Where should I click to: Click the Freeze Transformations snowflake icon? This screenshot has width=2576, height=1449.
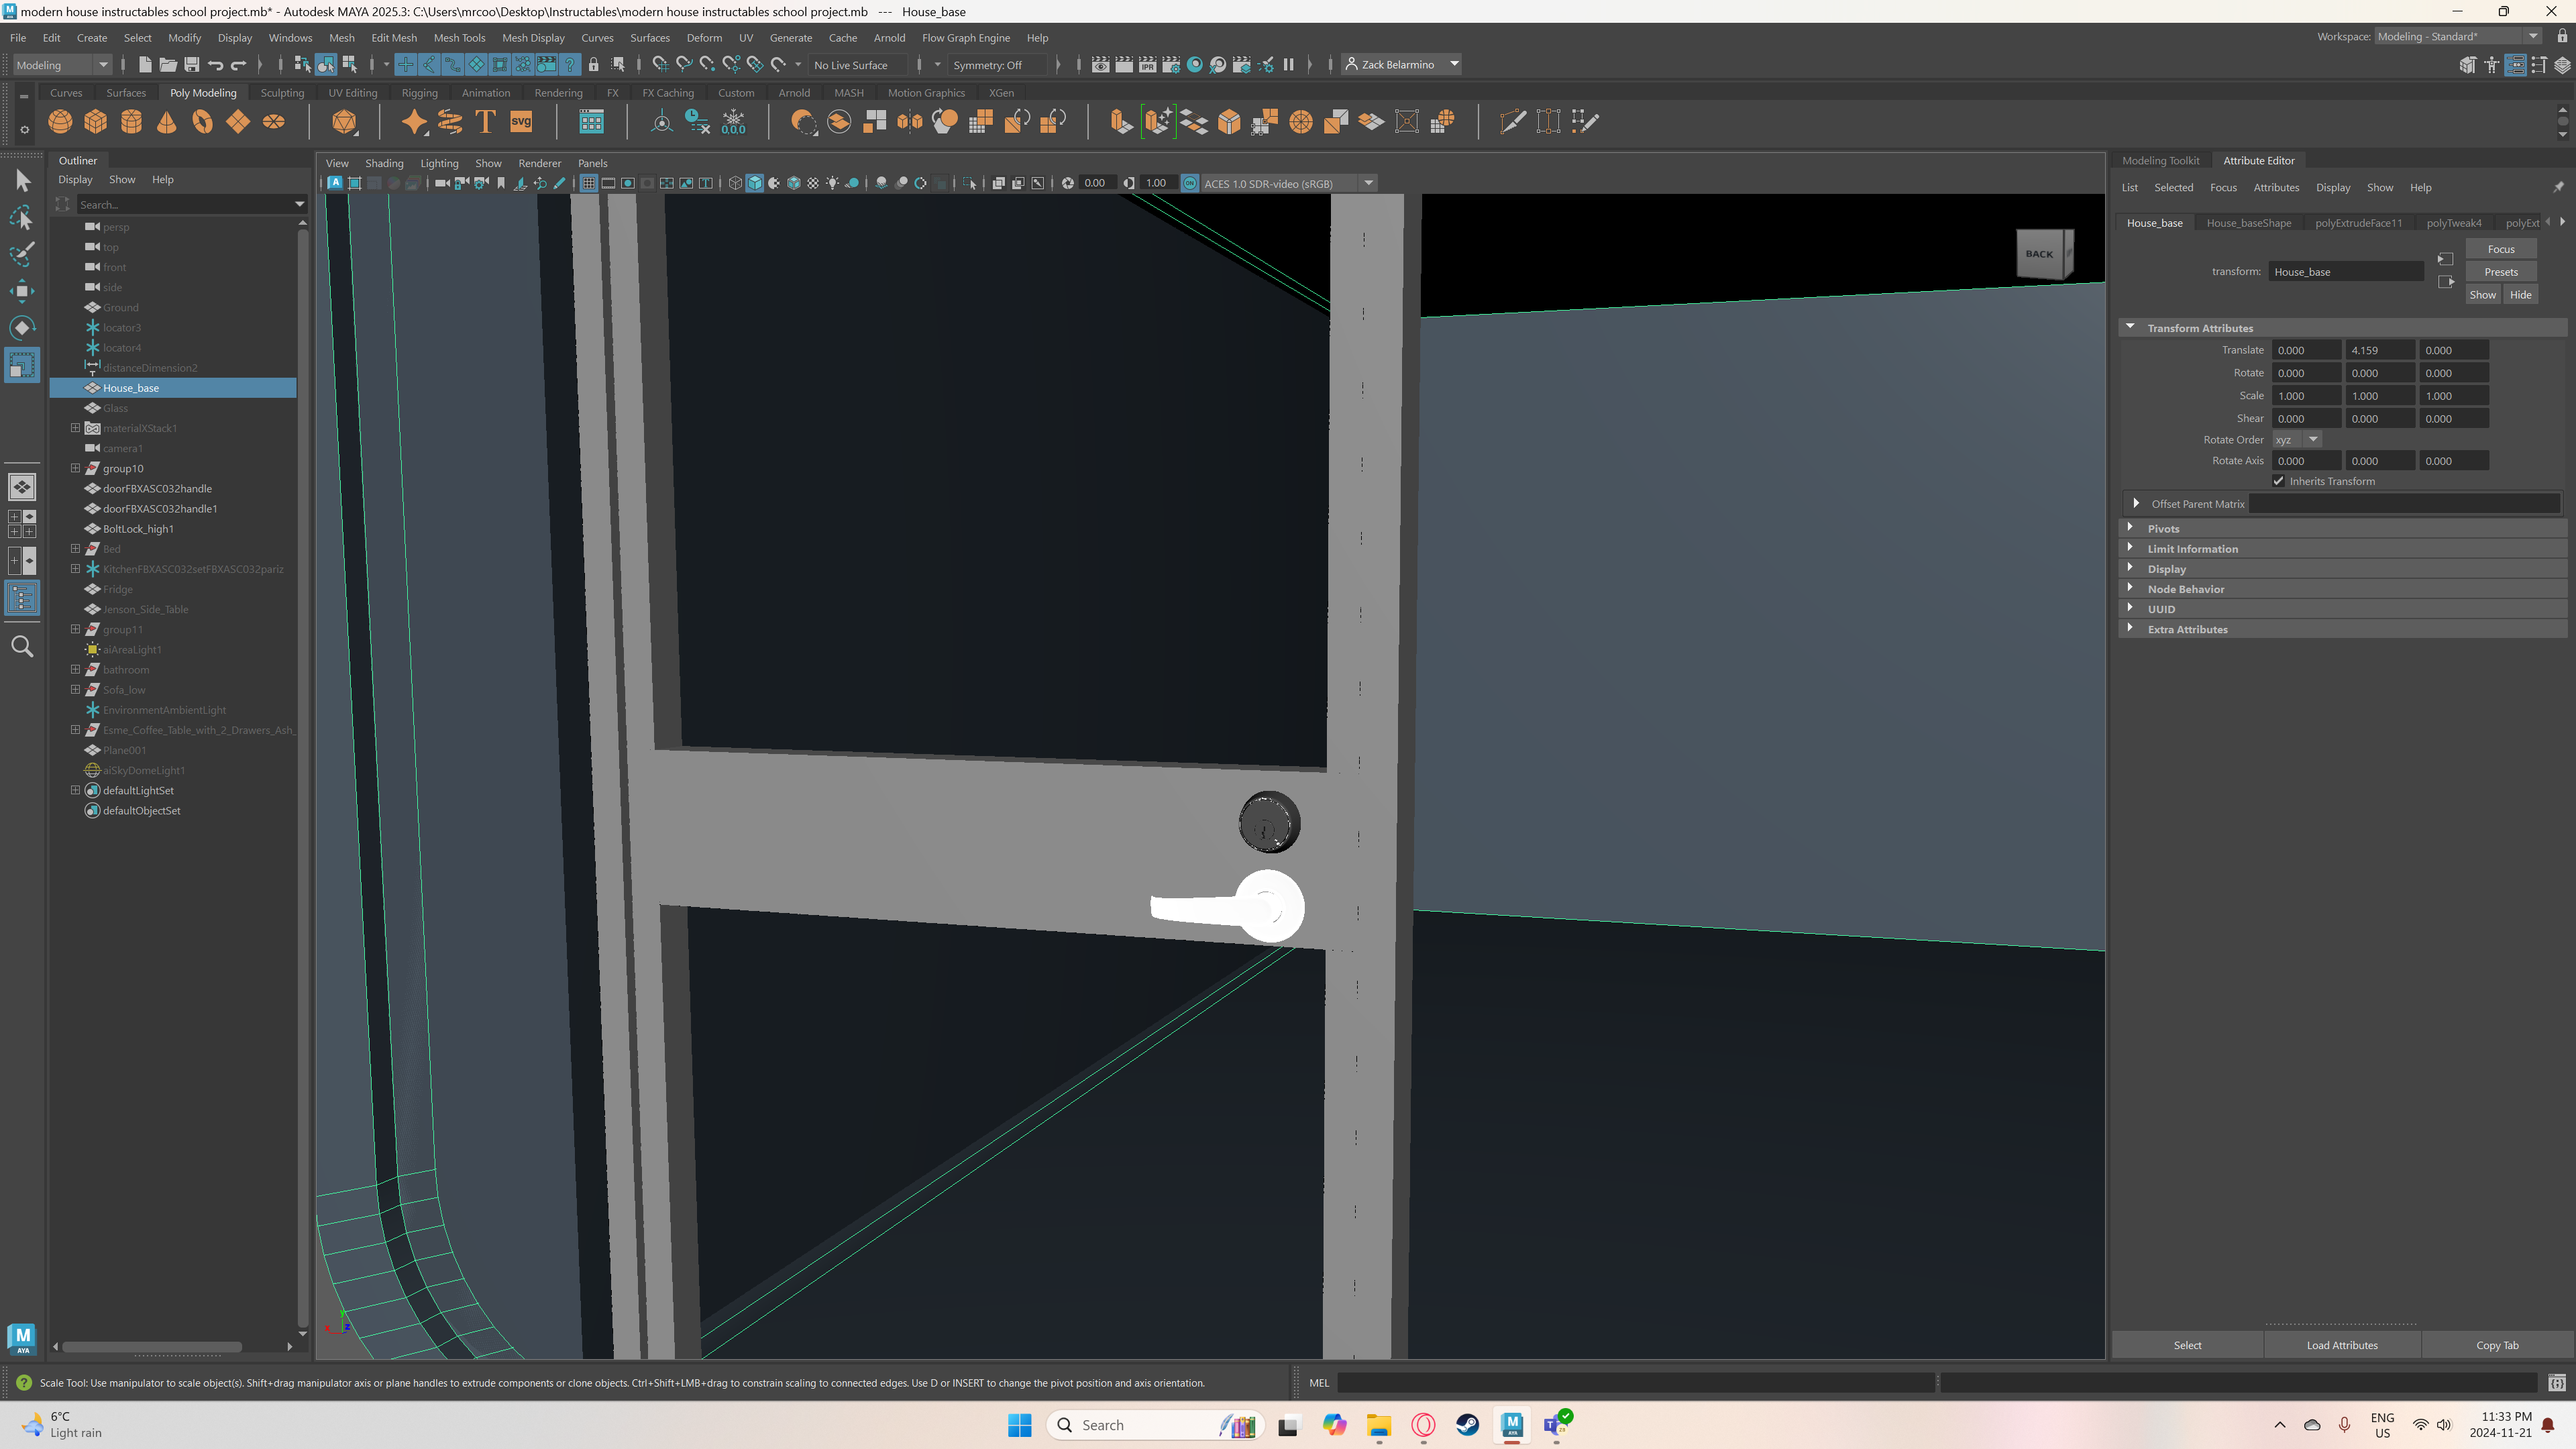point(734,122)
